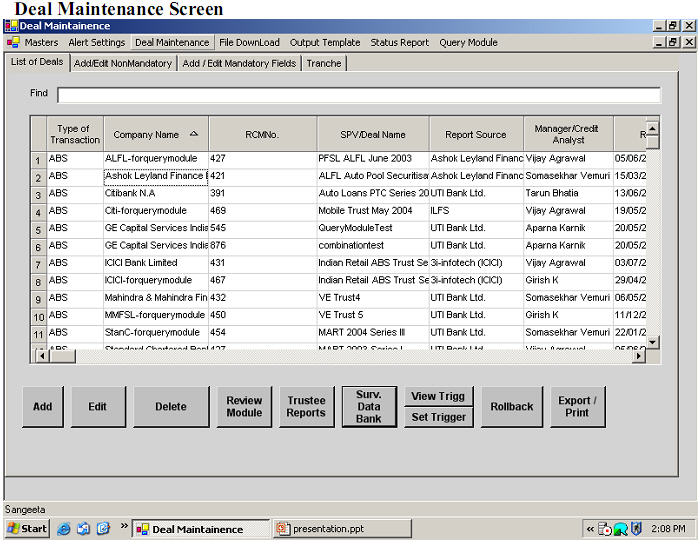
Task: Click the RCMNo. column header
Action: point(262,134)
